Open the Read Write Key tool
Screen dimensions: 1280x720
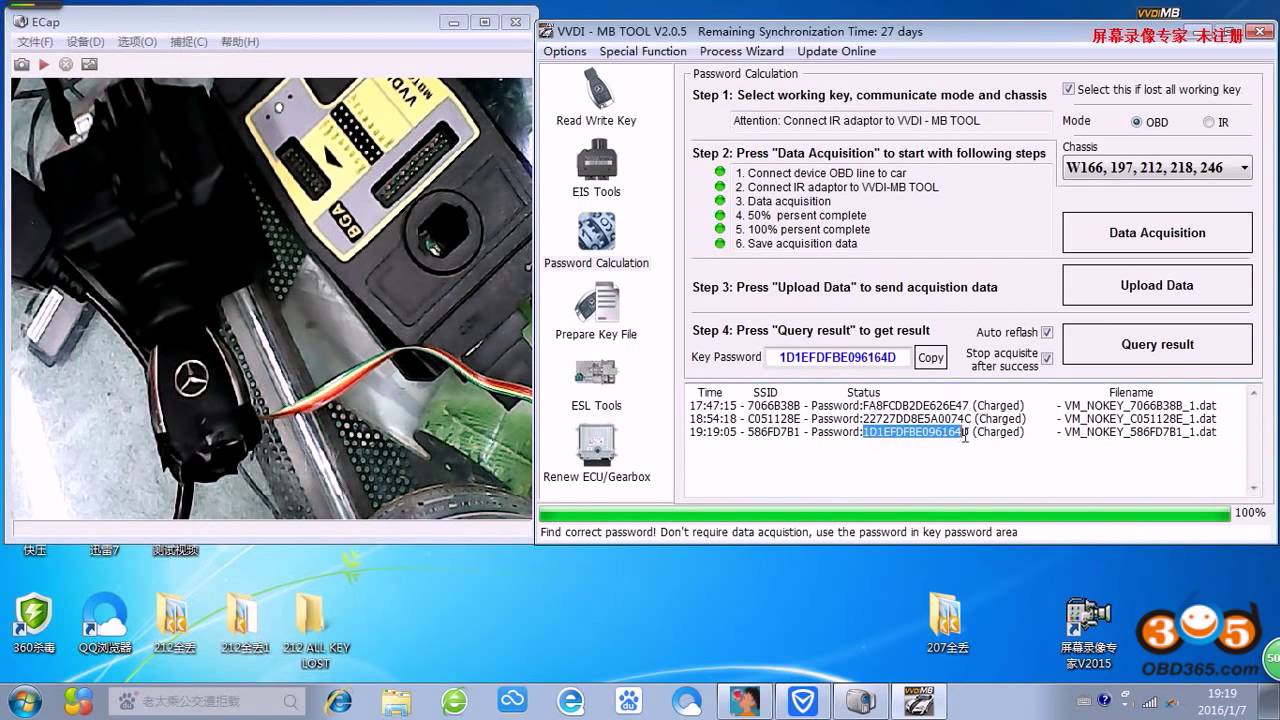pos(596,97)
